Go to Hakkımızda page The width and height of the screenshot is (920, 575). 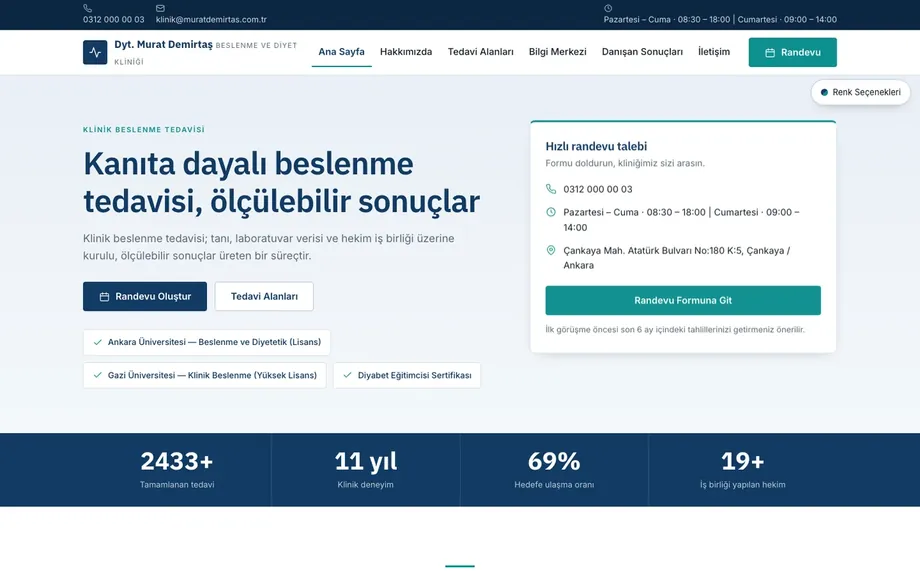click(406, 52)
